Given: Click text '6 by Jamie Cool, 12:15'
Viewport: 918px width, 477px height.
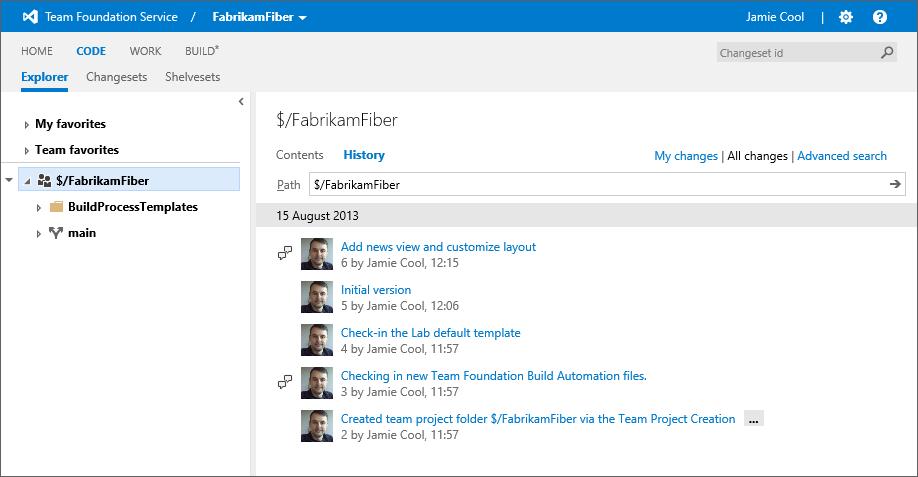Looking at the screenshot, I should [400, 263].
